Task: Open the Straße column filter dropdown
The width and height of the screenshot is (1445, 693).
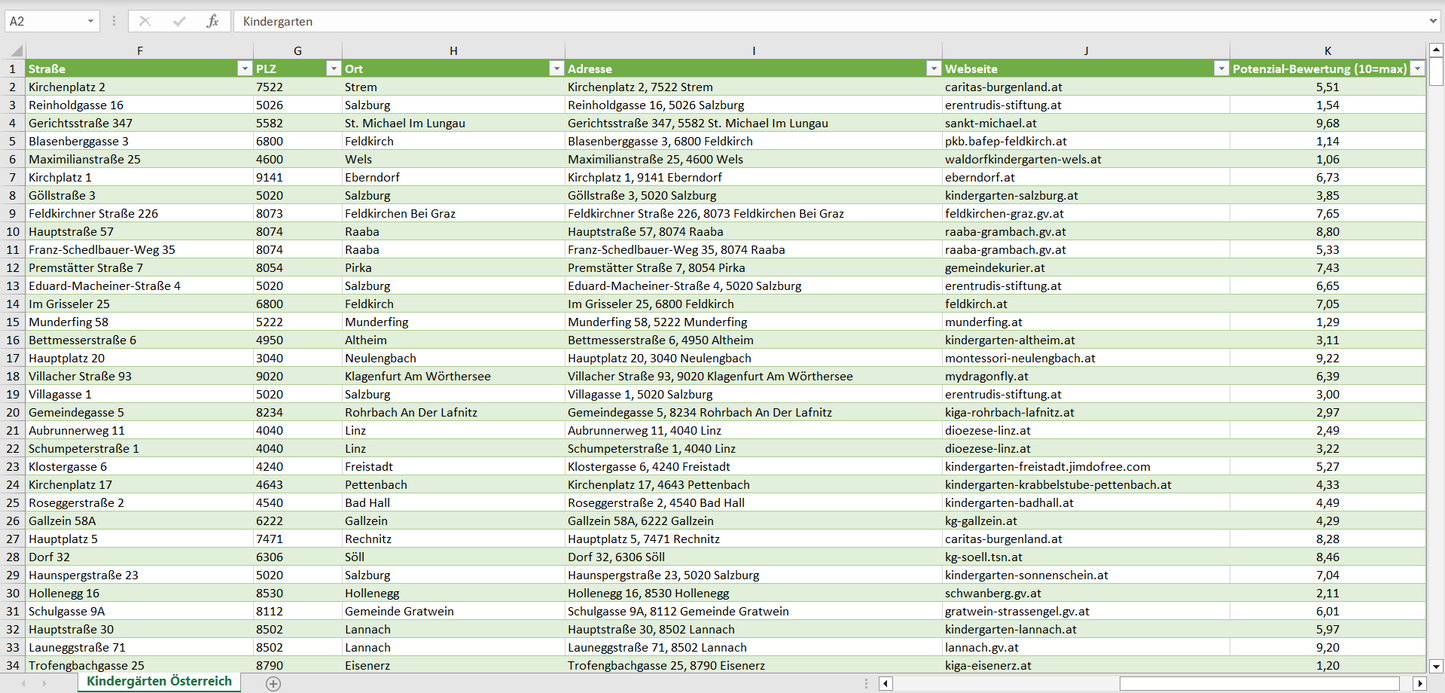Action: [244, 69]
